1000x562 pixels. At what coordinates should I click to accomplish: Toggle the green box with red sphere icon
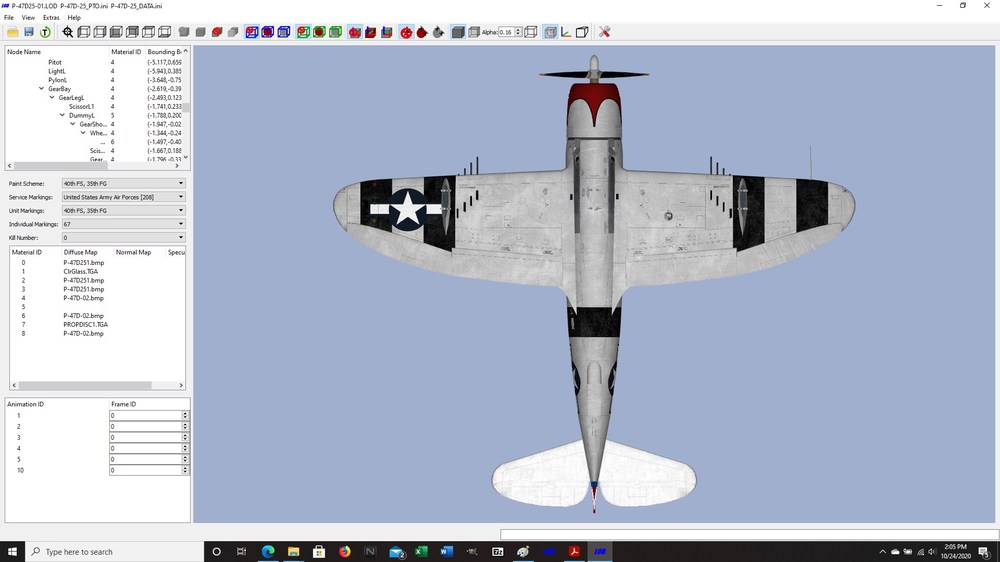(x=303, y=32)
